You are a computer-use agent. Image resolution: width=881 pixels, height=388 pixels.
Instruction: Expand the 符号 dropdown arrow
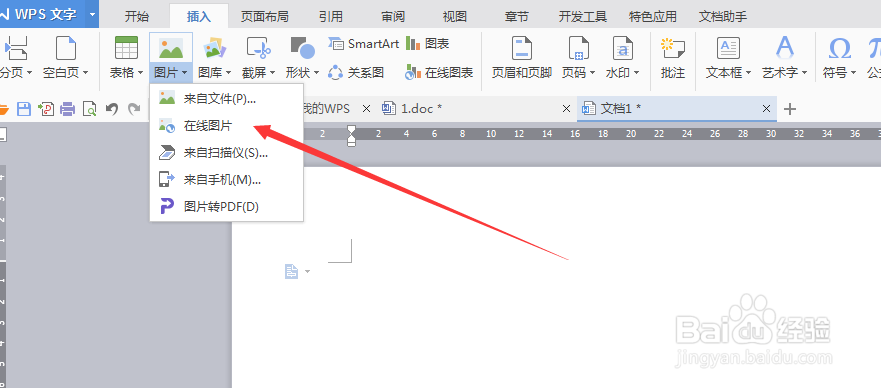tap(853, 73)
